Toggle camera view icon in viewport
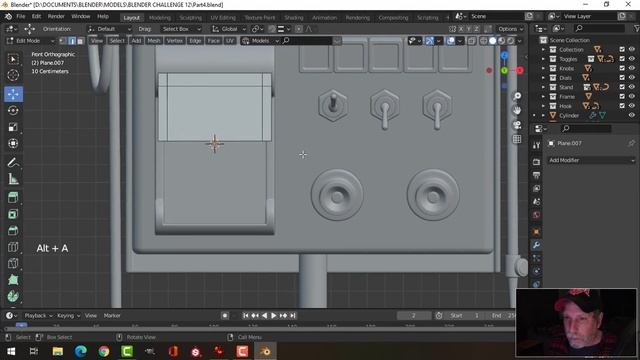Screen dimensions: 640x360 click(517, 125)
